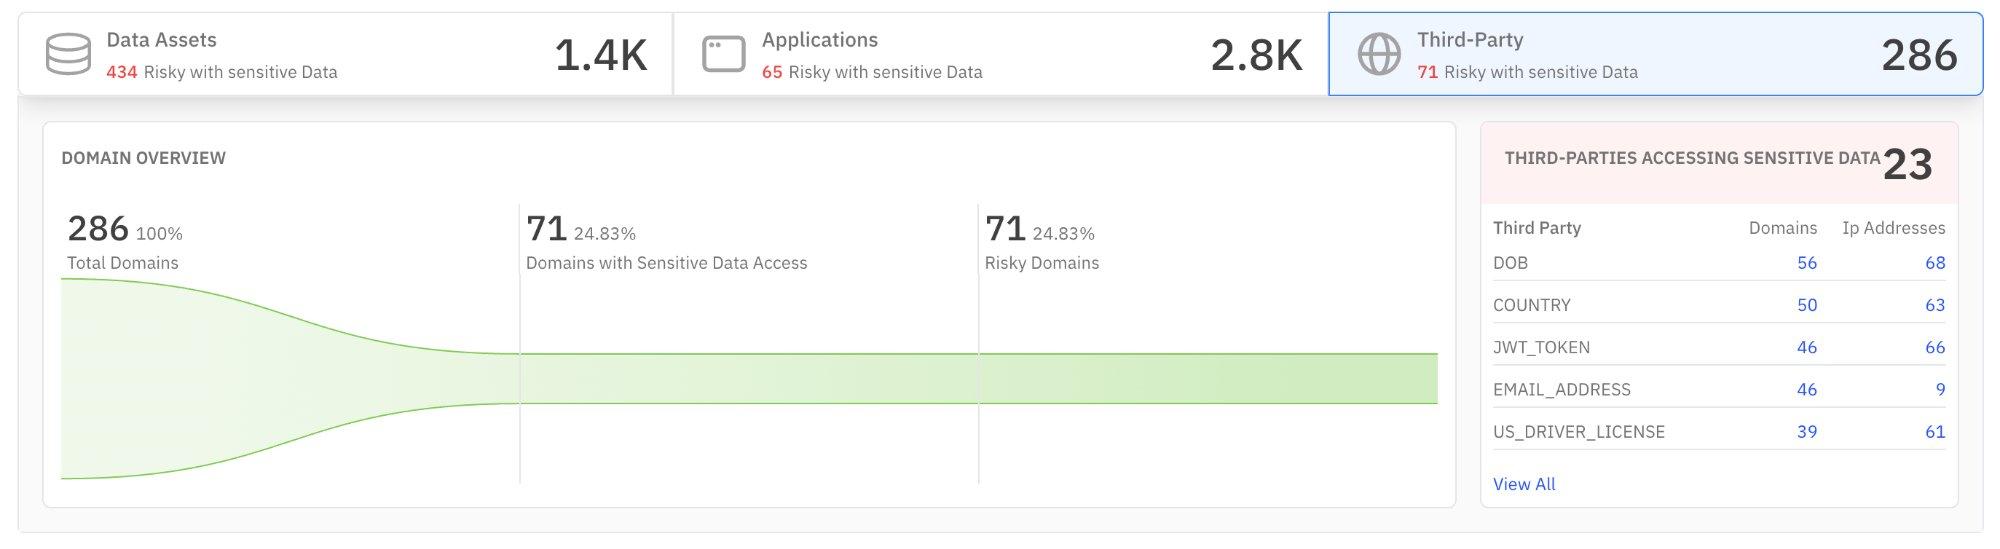
Task: Click DOB domains count 56
Action: coord(1806,263)
